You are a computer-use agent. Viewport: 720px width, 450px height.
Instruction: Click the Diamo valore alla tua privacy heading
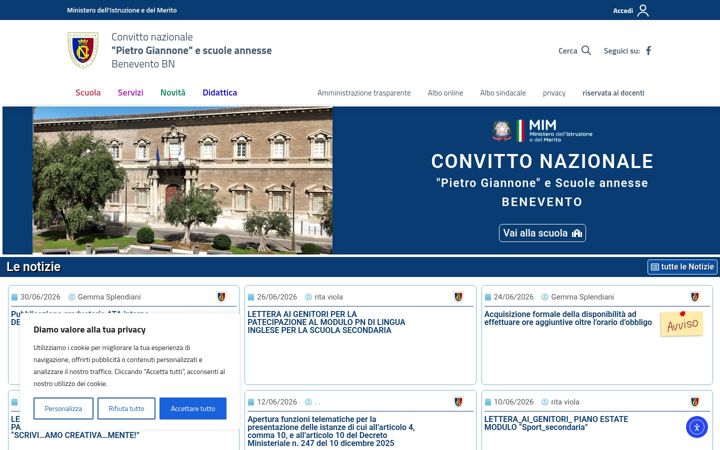tap(90, 330)
